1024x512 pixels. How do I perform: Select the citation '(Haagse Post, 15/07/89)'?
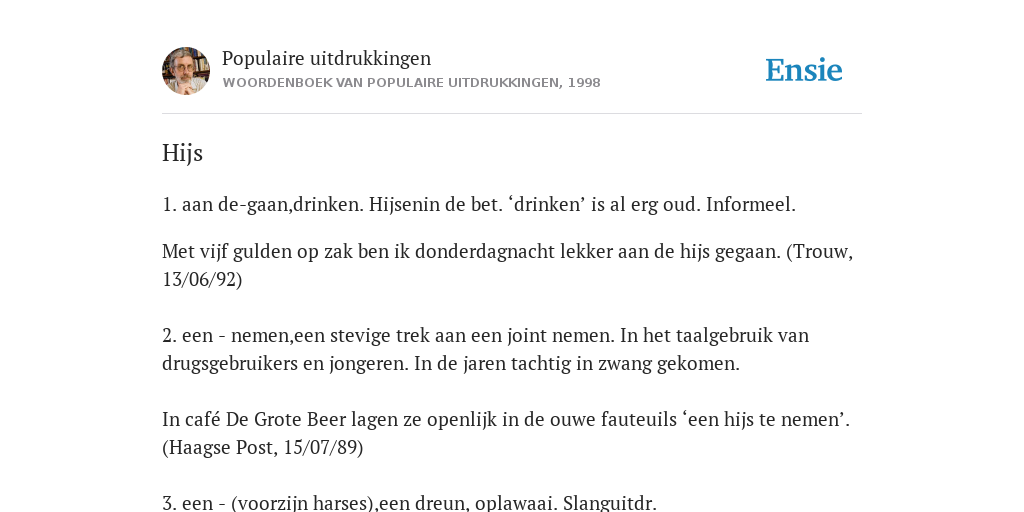(263, 447)
